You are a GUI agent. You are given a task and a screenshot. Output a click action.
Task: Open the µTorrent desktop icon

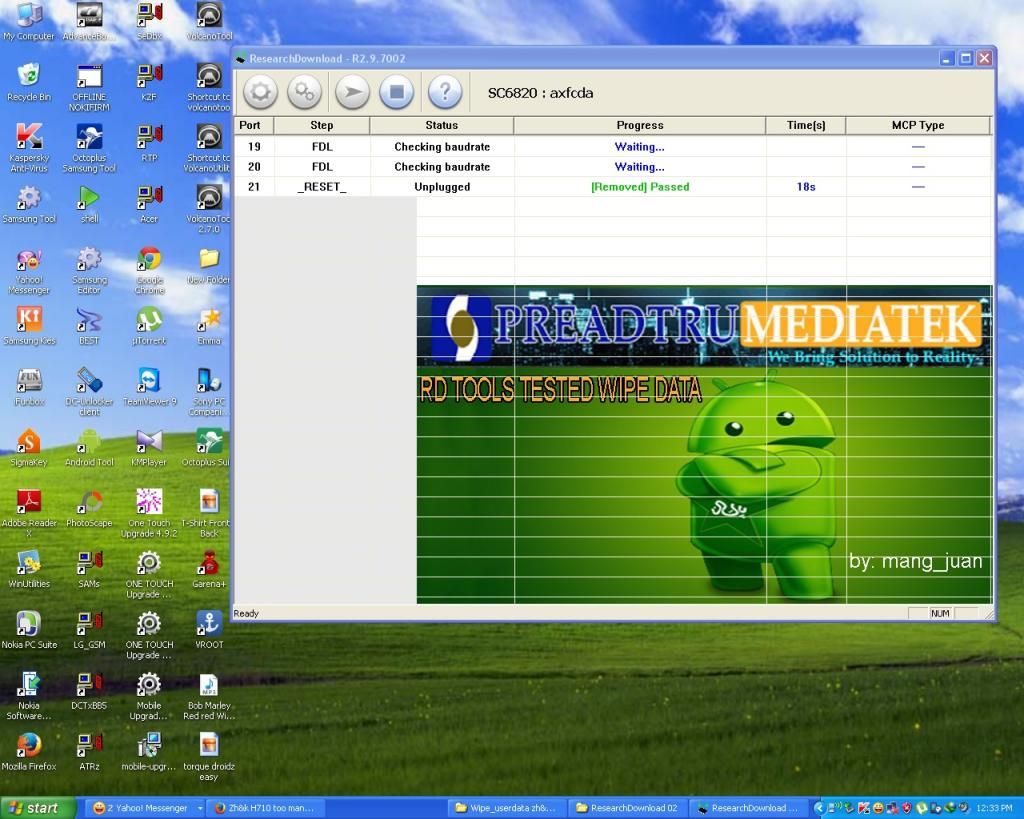(149, 325)
